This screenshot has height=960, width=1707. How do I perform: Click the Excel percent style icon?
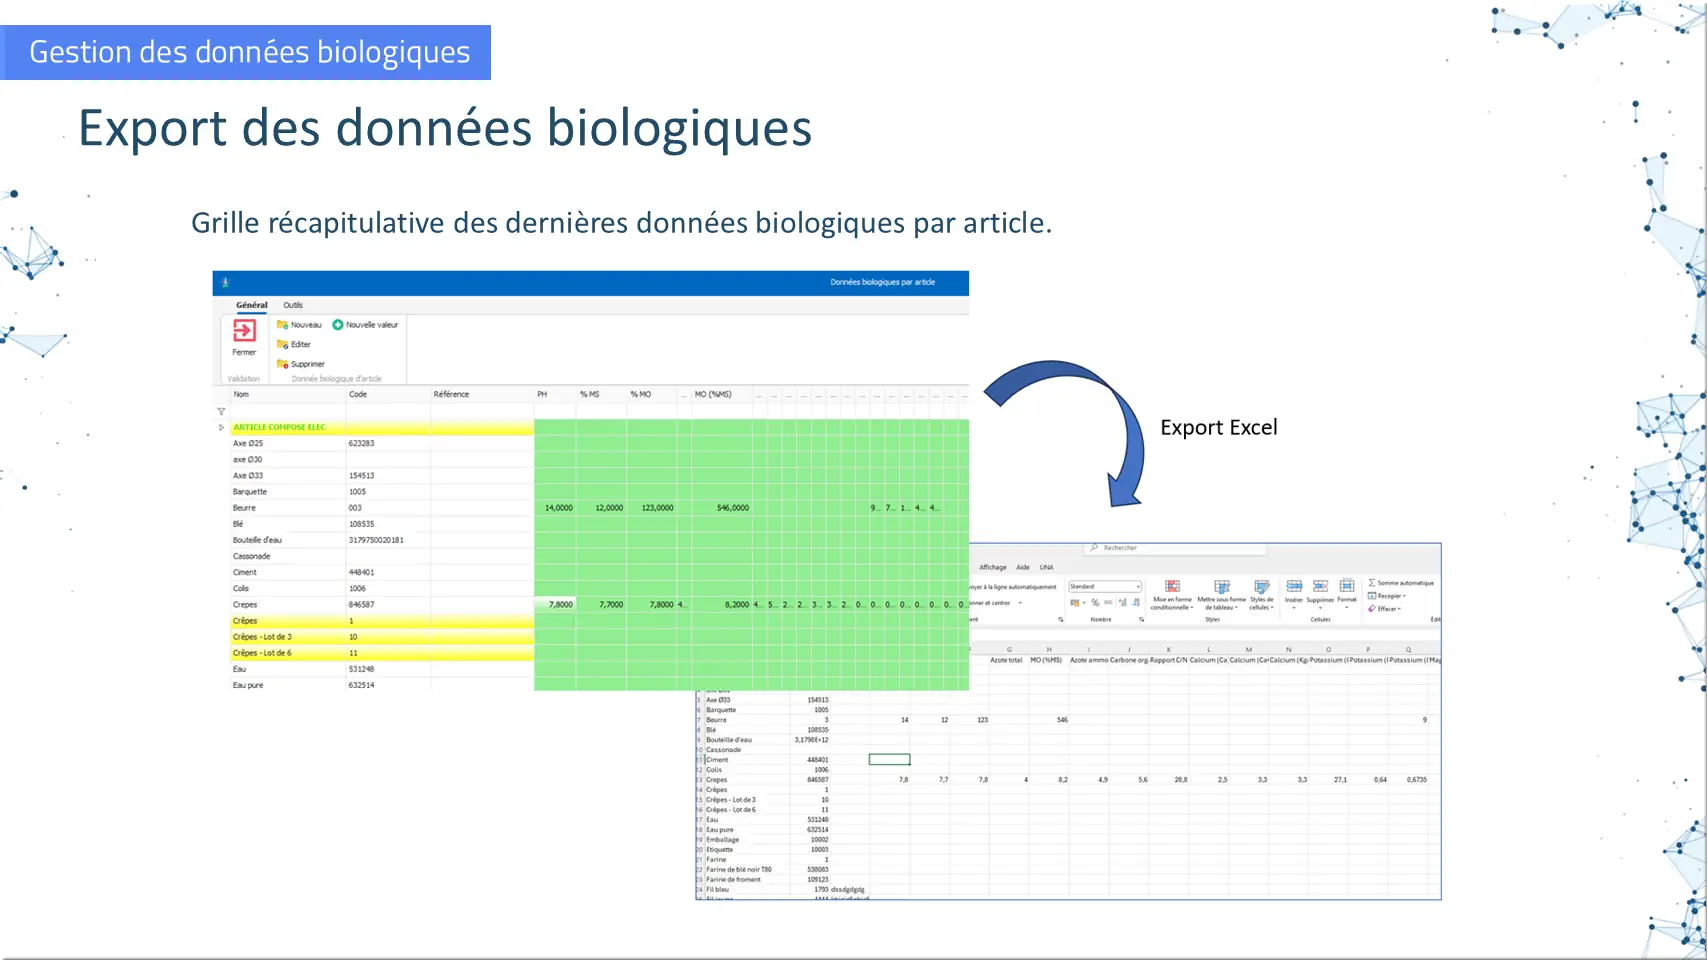1095,603
